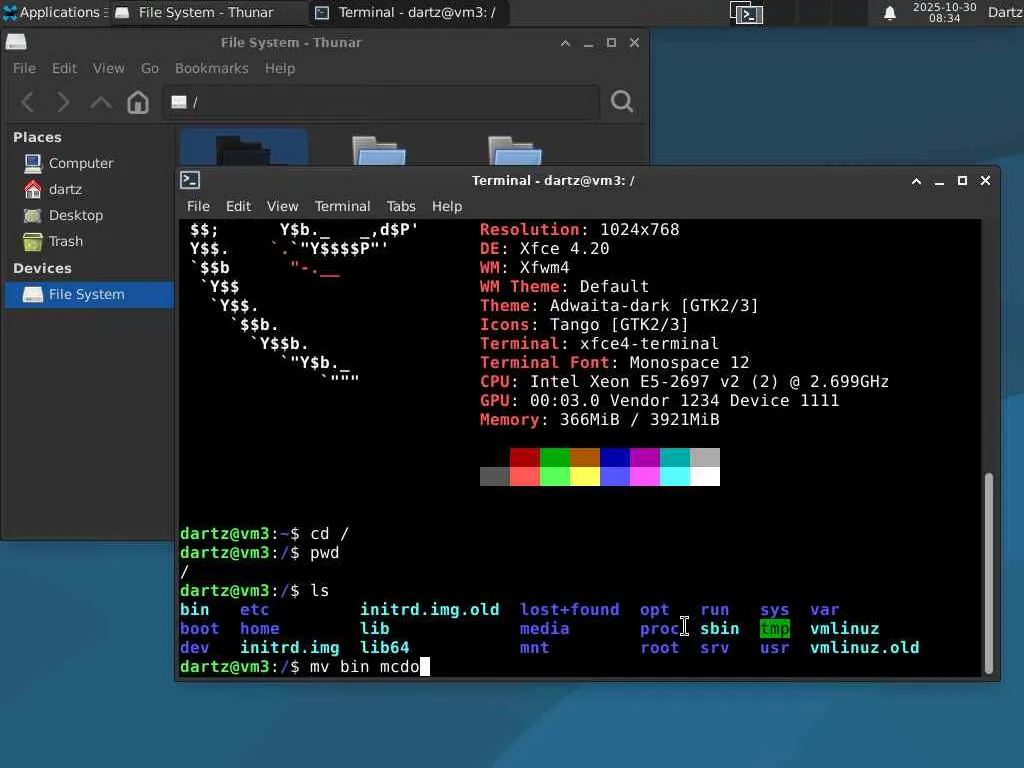1024x768 pixels.
Task: Click the Desktop icon in sidebar
Action: pyautogui.click(x=33, y=216)
